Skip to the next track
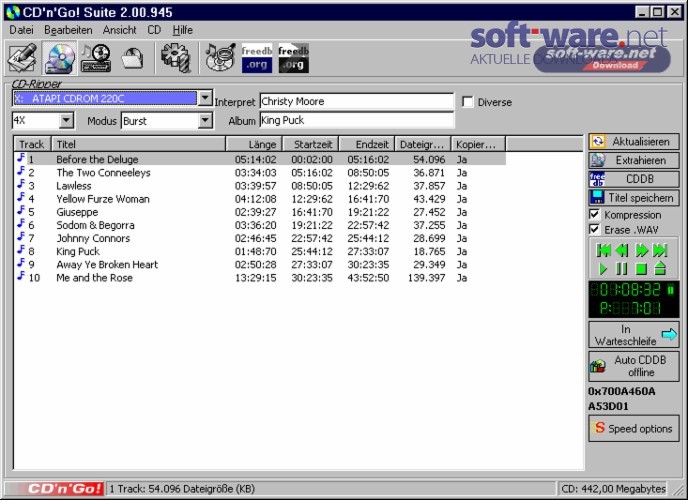688x500 pixels. coord(660,250)
